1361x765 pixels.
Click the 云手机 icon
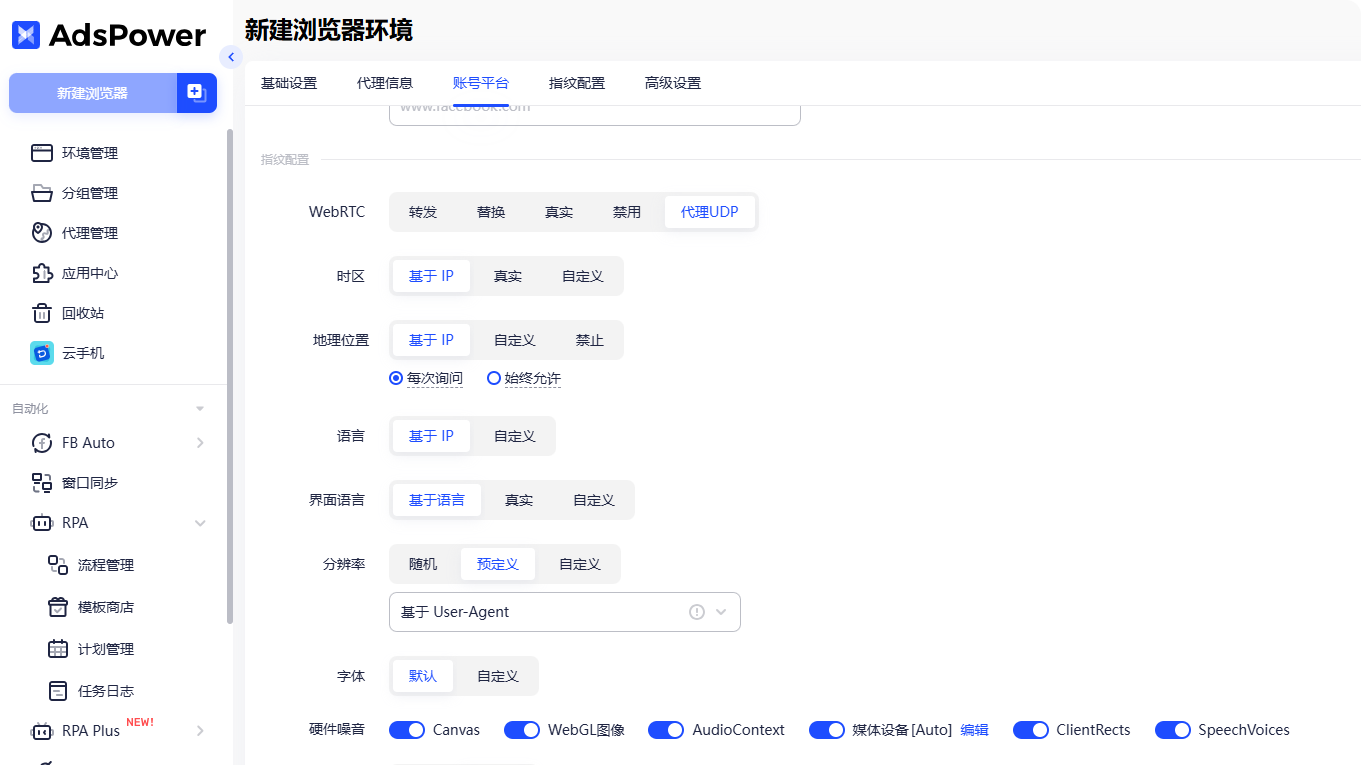[41, 353]
